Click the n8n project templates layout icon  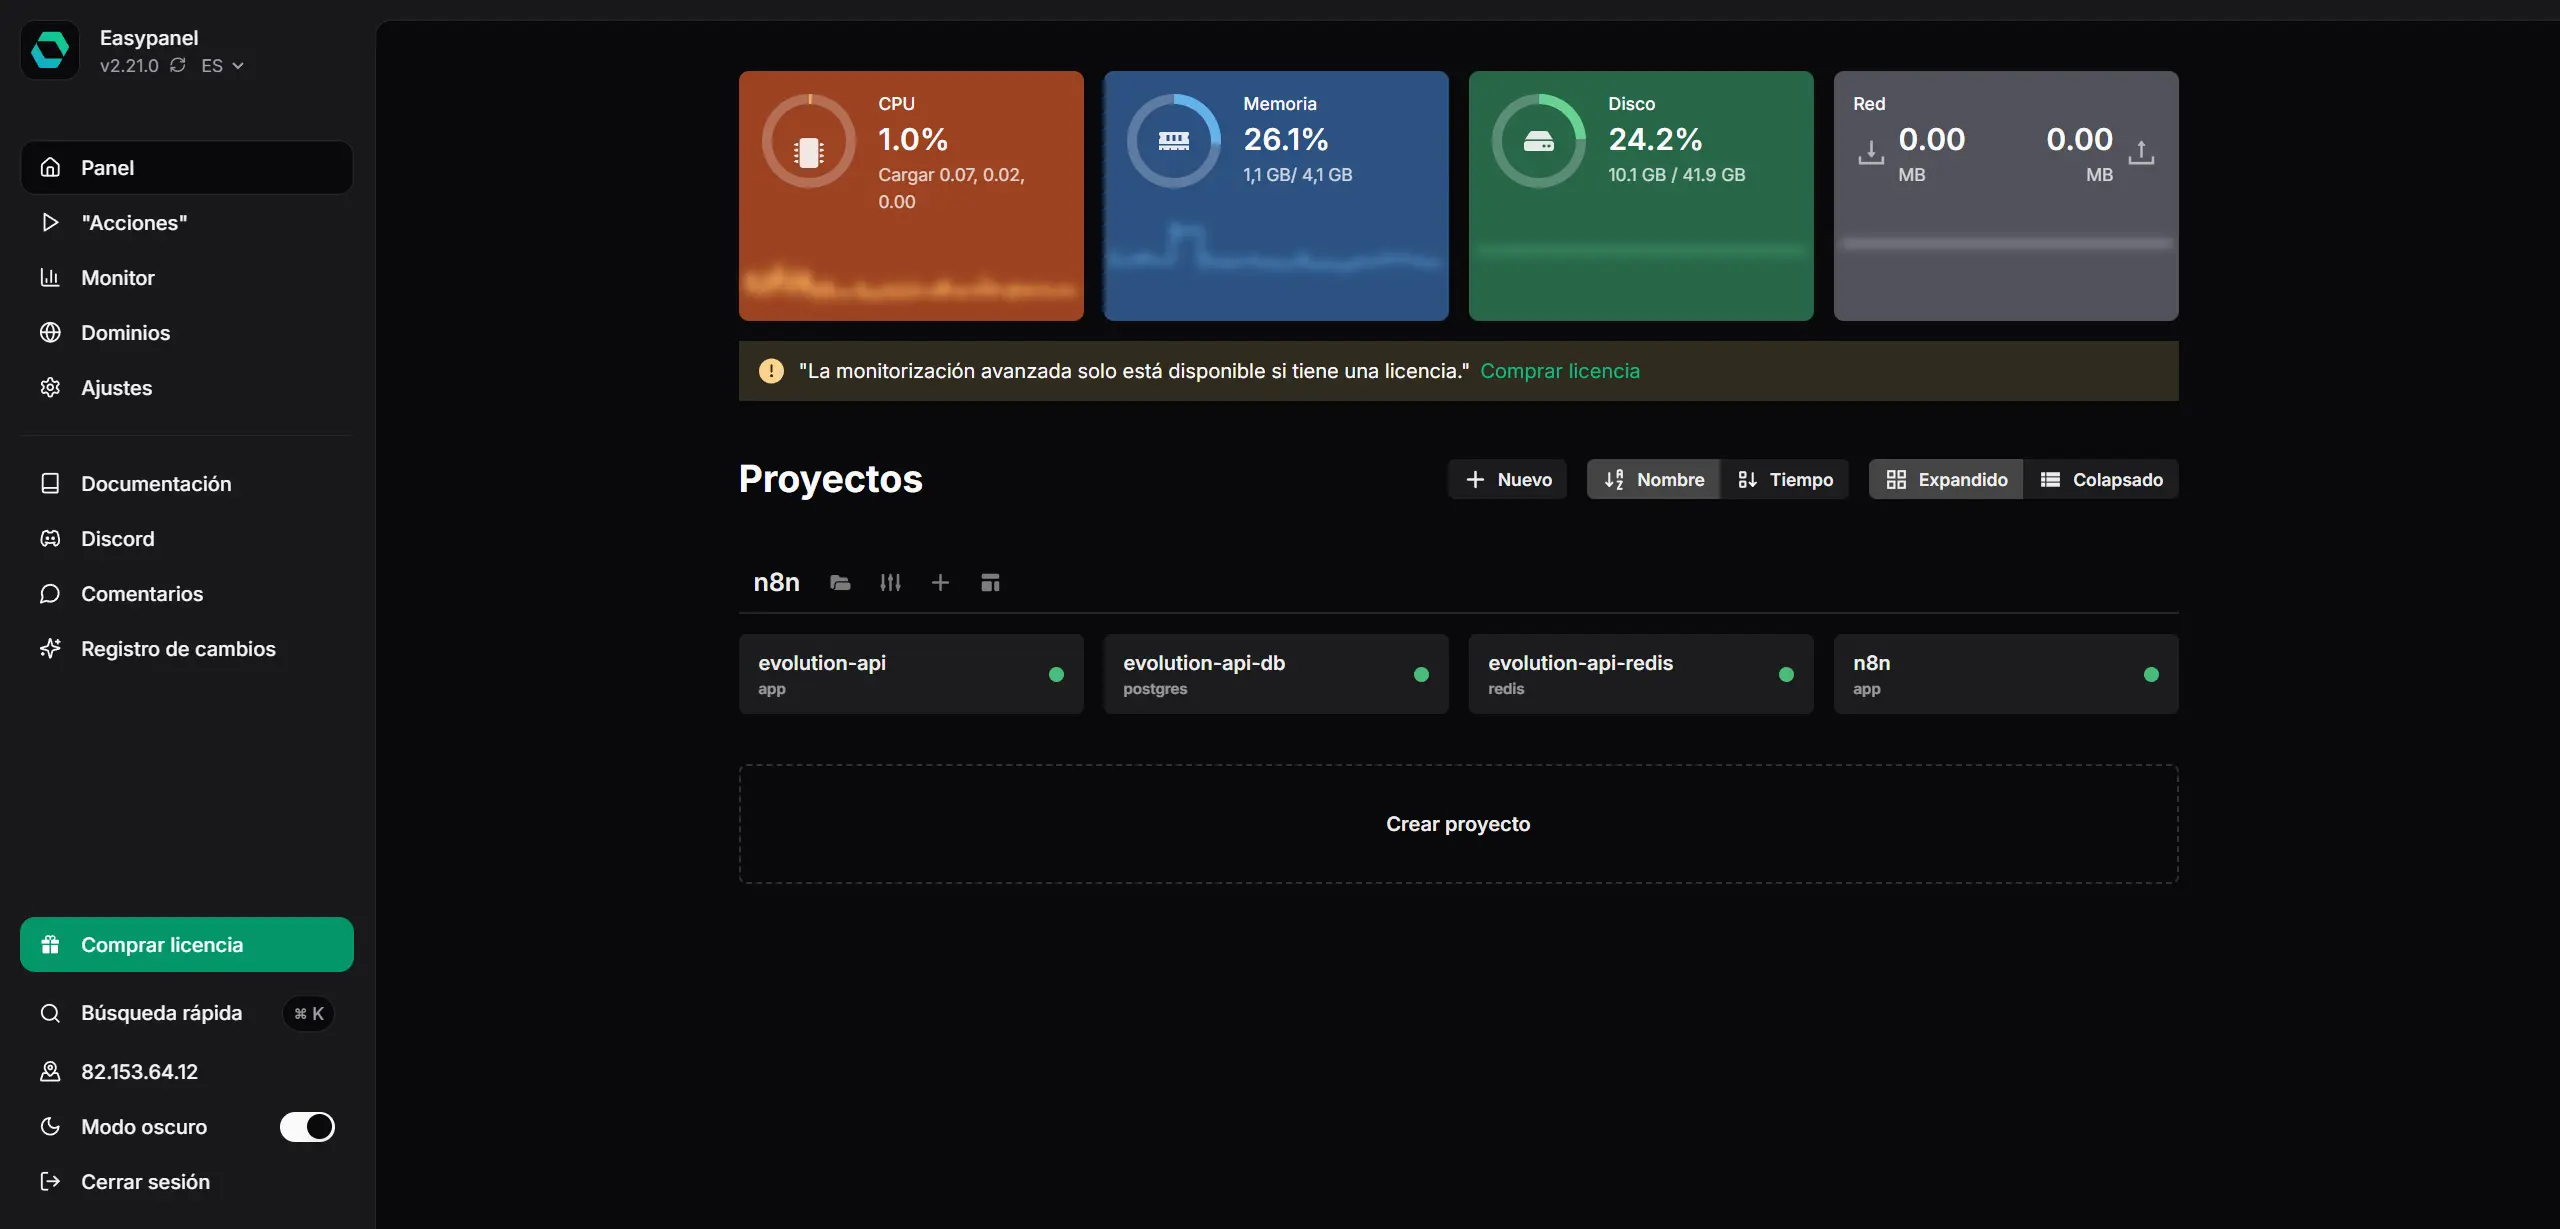pos(990,582)
